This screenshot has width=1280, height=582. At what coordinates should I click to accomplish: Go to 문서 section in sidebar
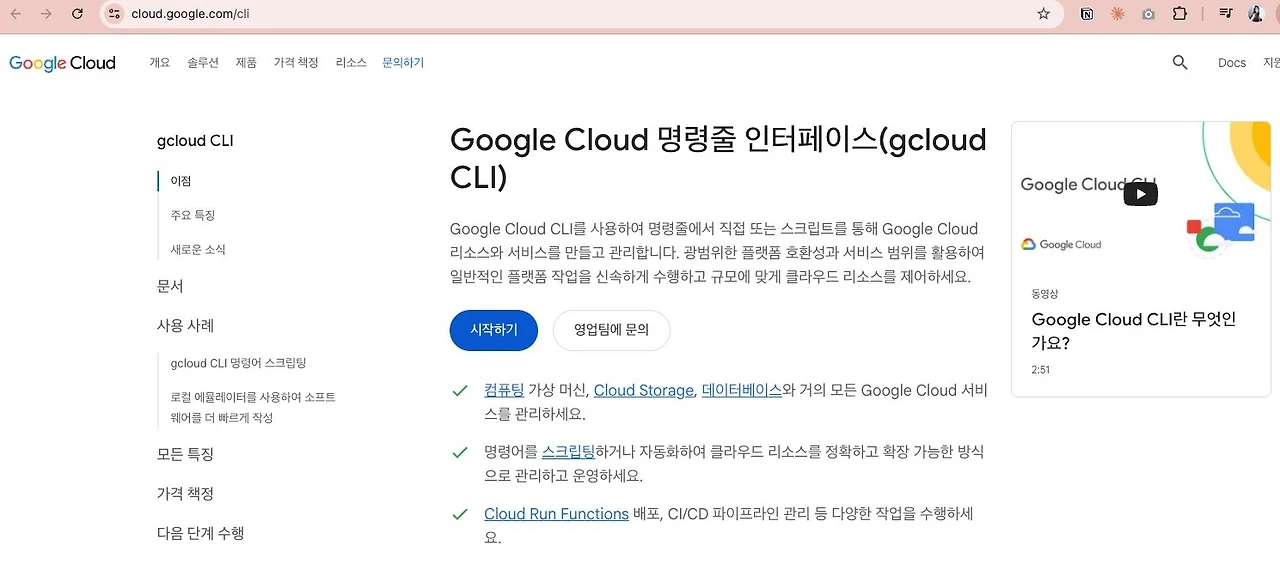click(170, 286)
